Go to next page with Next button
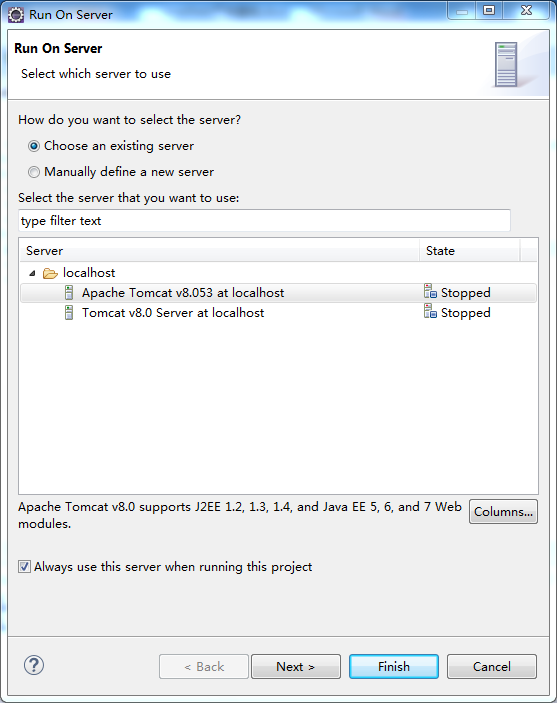 point(296,666)
